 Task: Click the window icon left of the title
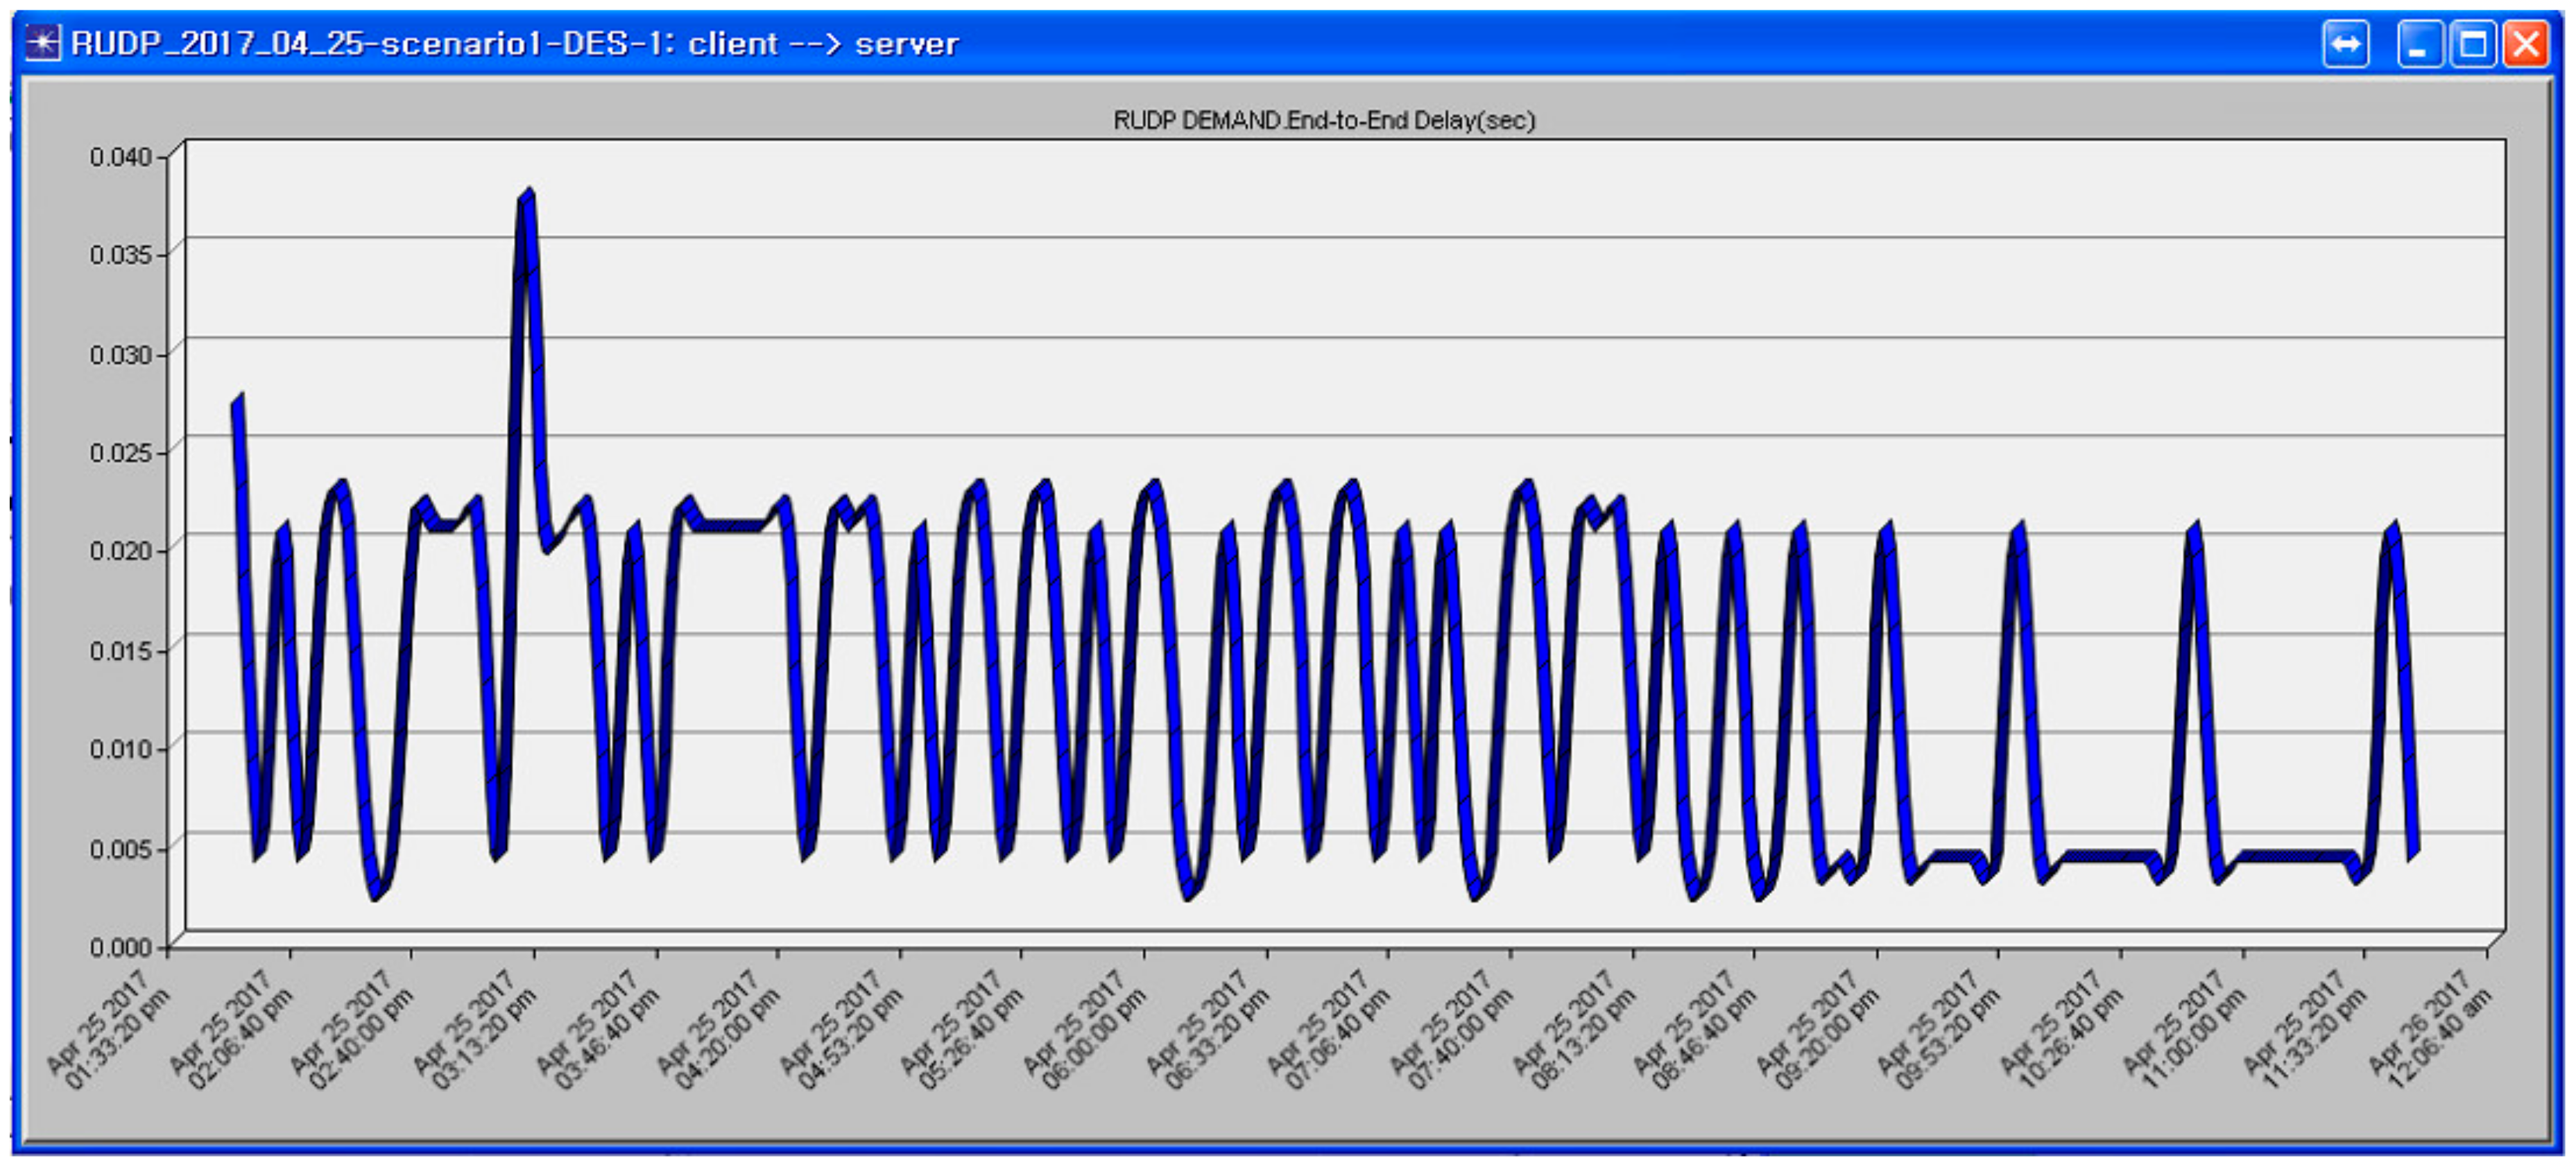42,44
